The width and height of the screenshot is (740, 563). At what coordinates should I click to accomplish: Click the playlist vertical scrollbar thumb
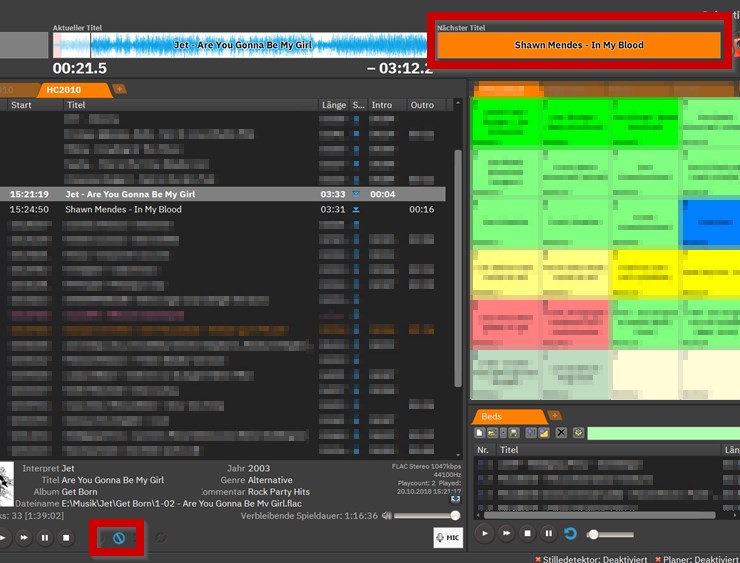(458, 268)
